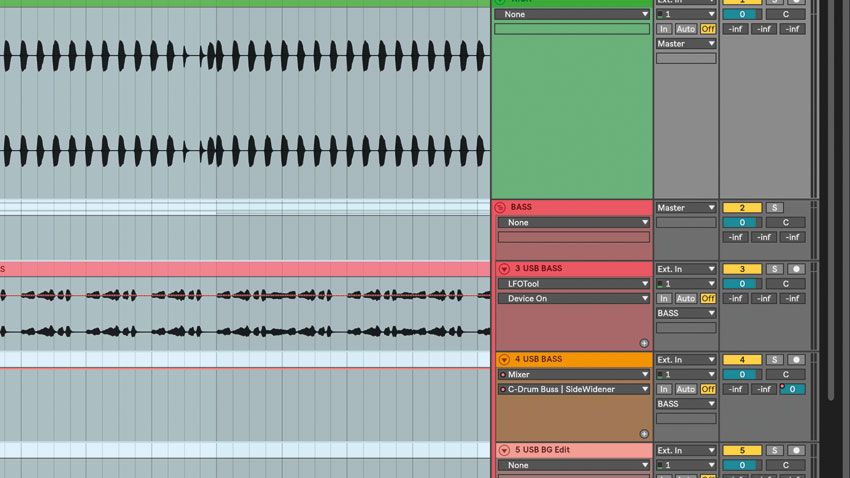Set 4 USB BASS monitor to Auto
Viewport: 850px width, 478px height.
click(x=686, y=389)
